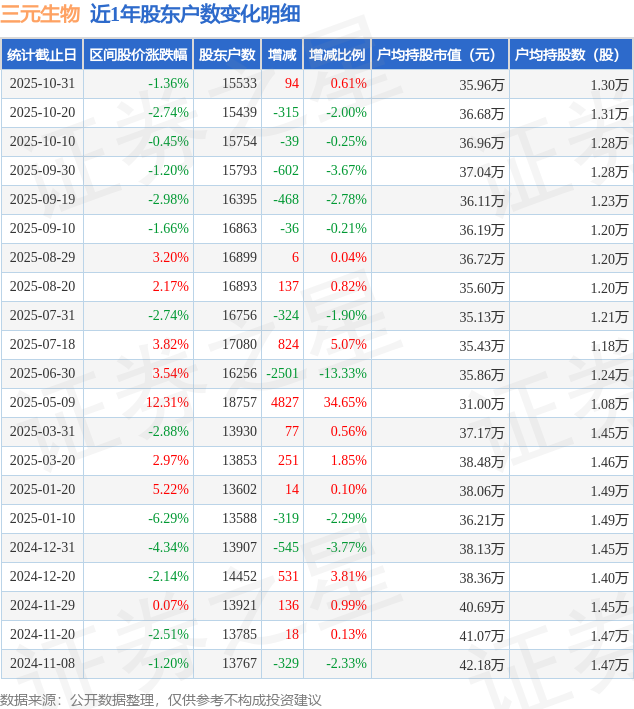Viewport: 634px width, 709px height.
Task: Click the 42.18万 per-holder market value
Action: tap(481, 664)
